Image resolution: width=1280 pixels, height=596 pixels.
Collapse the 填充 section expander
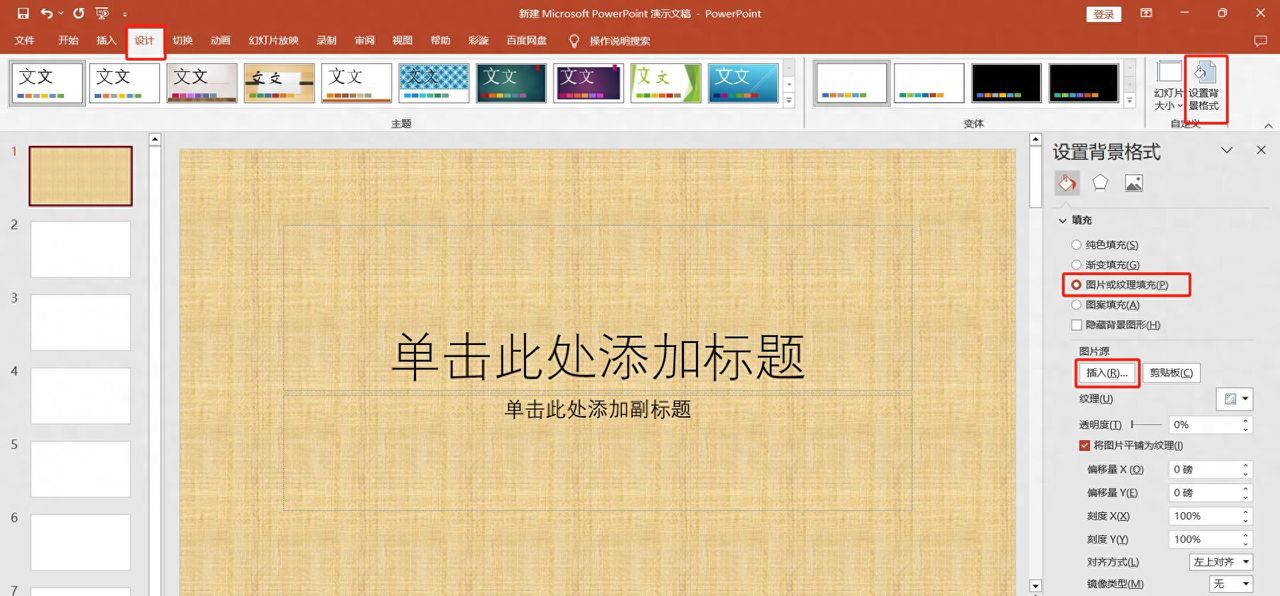pos(1063,220)
